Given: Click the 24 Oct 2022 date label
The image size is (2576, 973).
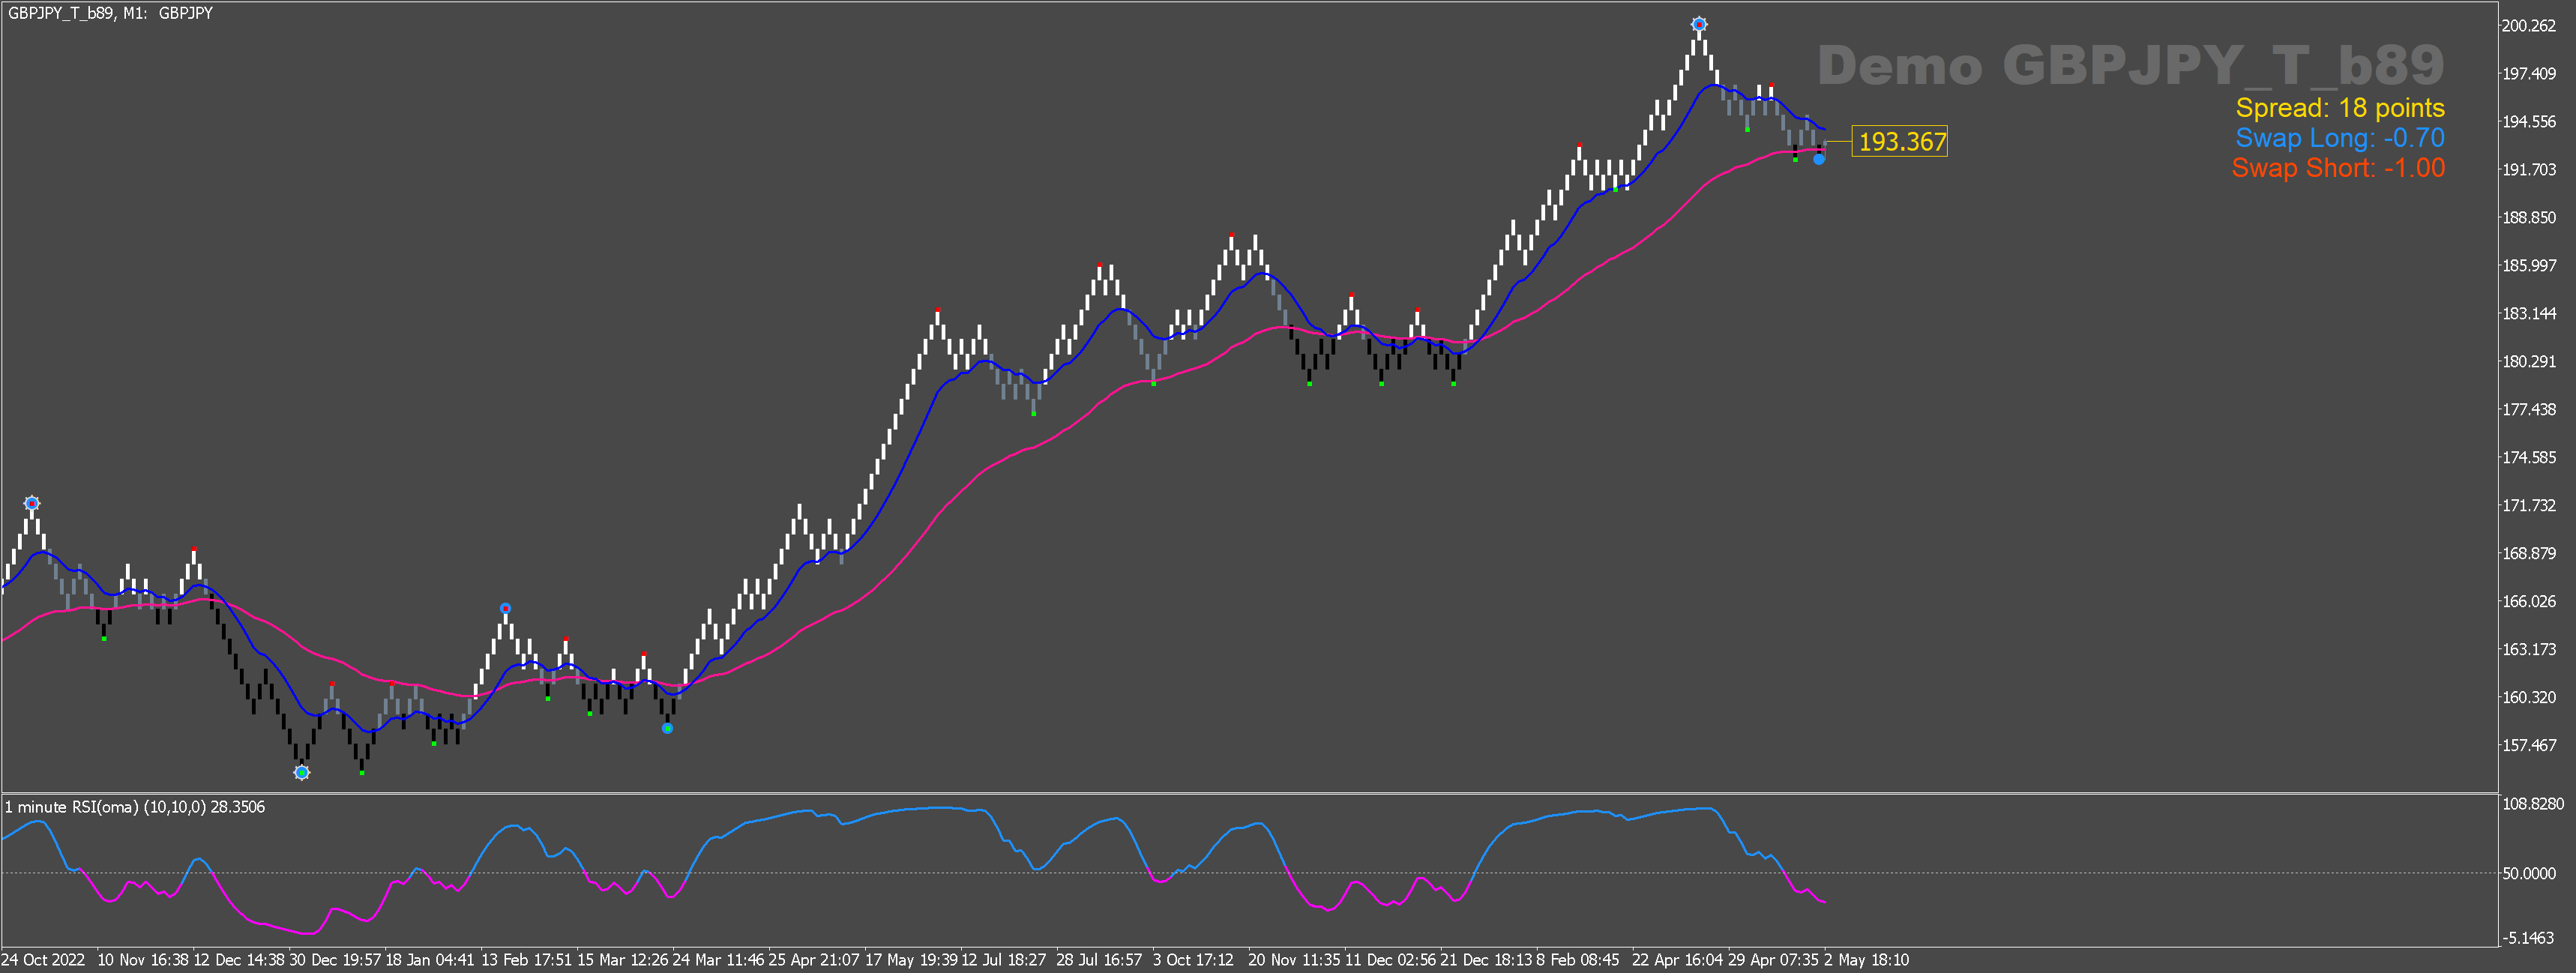Looking at the screenshot, I should pyautogui.click(x=43, y=960).
